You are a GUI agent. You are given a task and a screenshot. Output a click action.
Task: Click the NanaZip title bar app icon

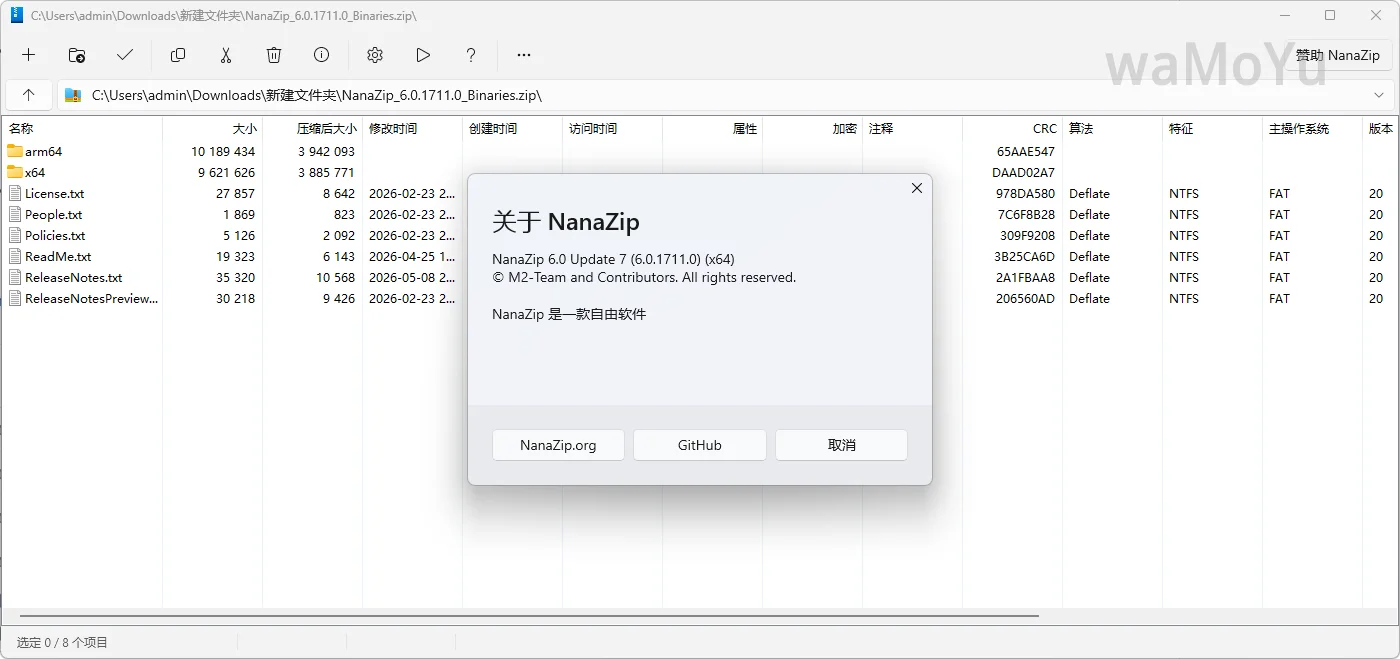click(16, 15)
